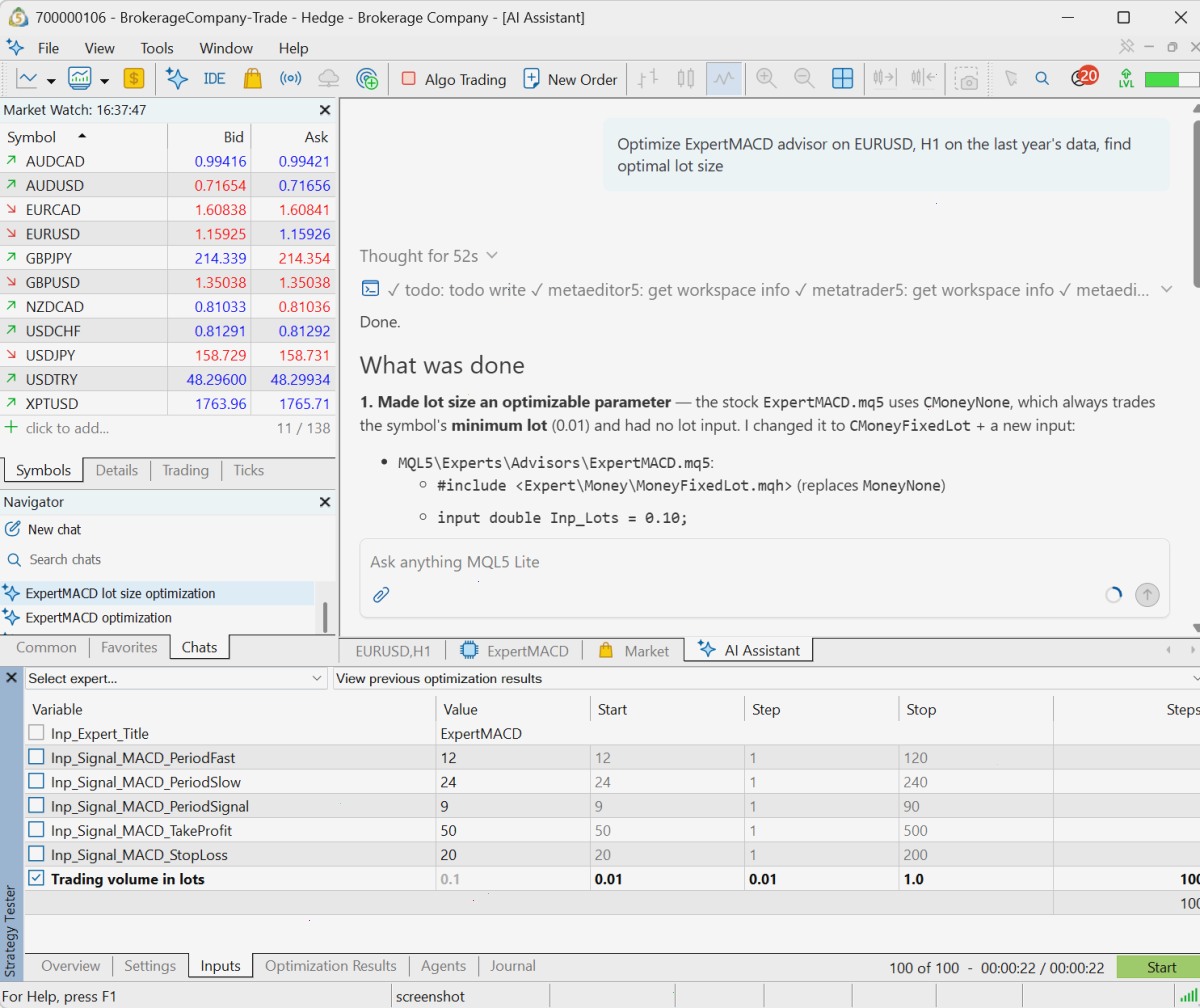Switch chart to candlestick mode
Viewport: 1200px width, 1008px height.
pyautogui.click(x=686, y=79)
